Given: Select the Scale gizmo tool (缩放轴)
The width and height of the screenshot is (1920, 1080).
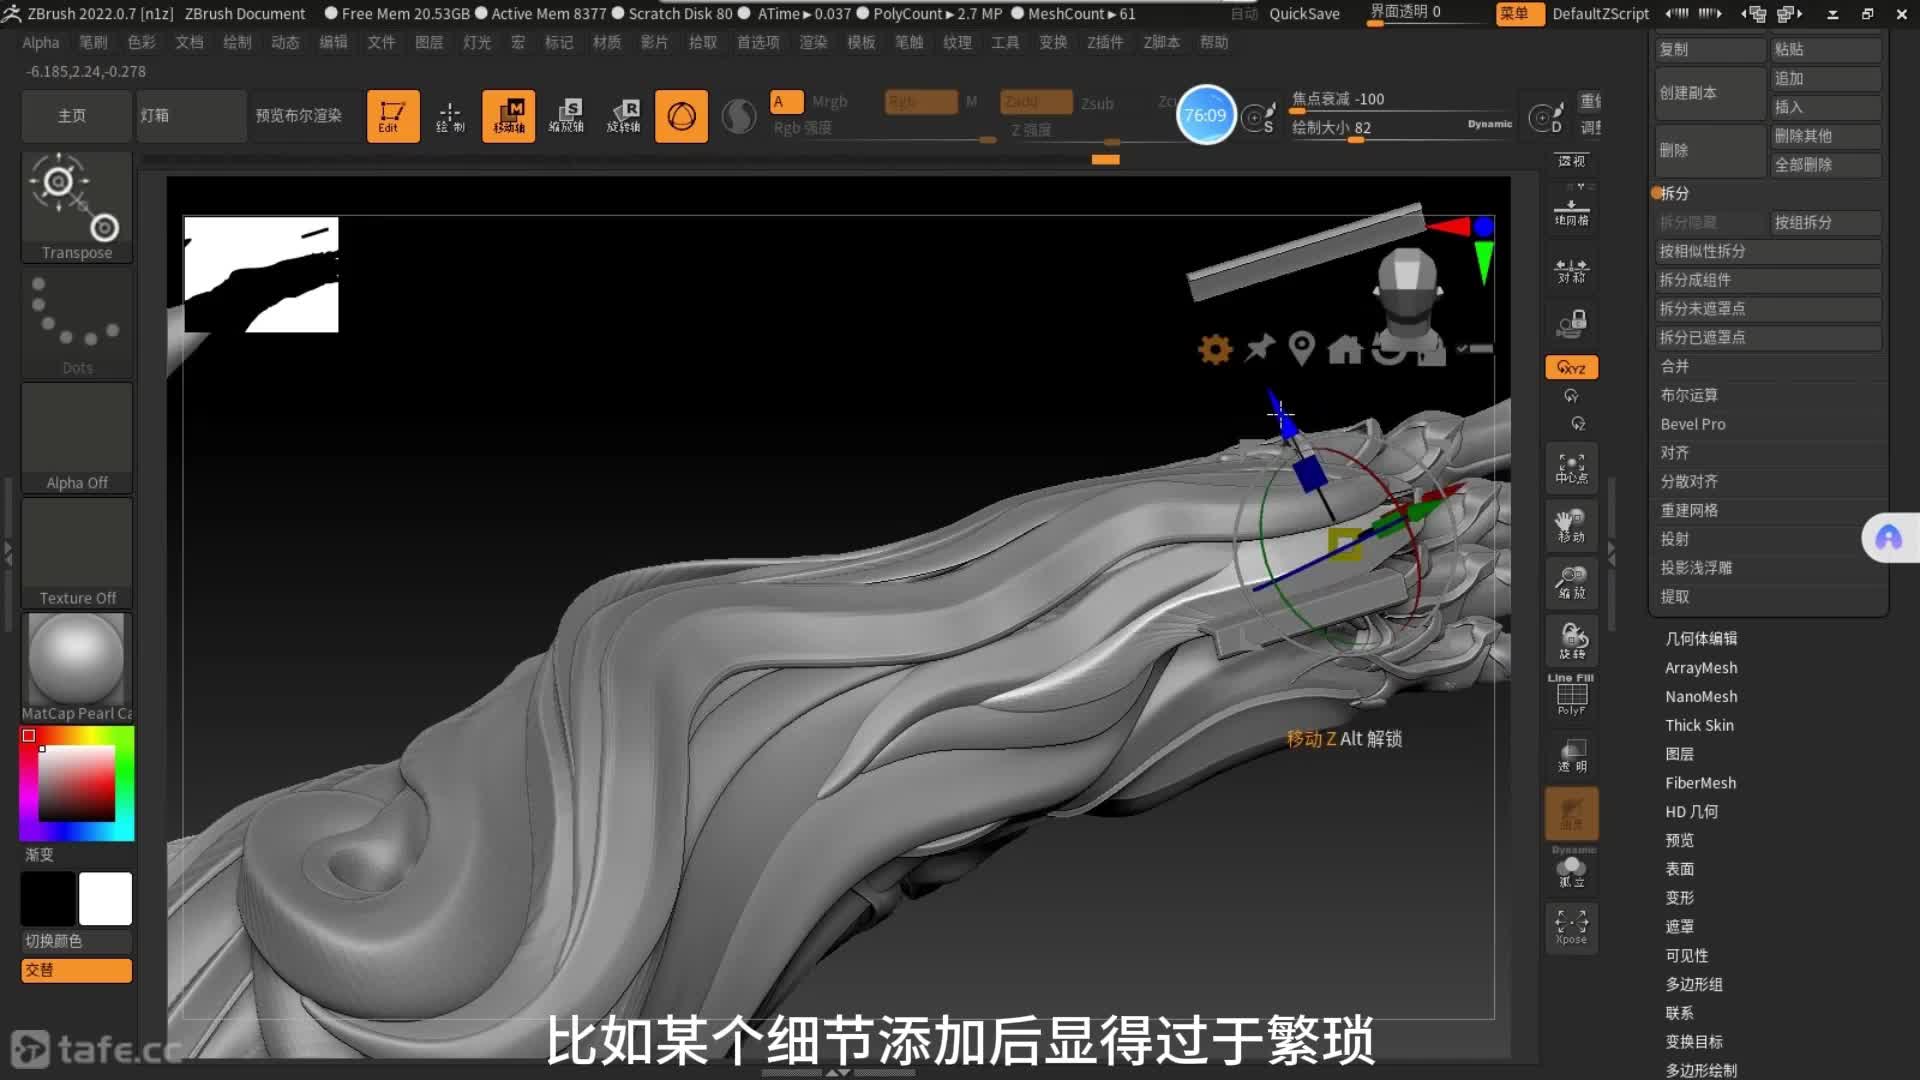Looking at the screenshot, I should (x=566, y=116).
